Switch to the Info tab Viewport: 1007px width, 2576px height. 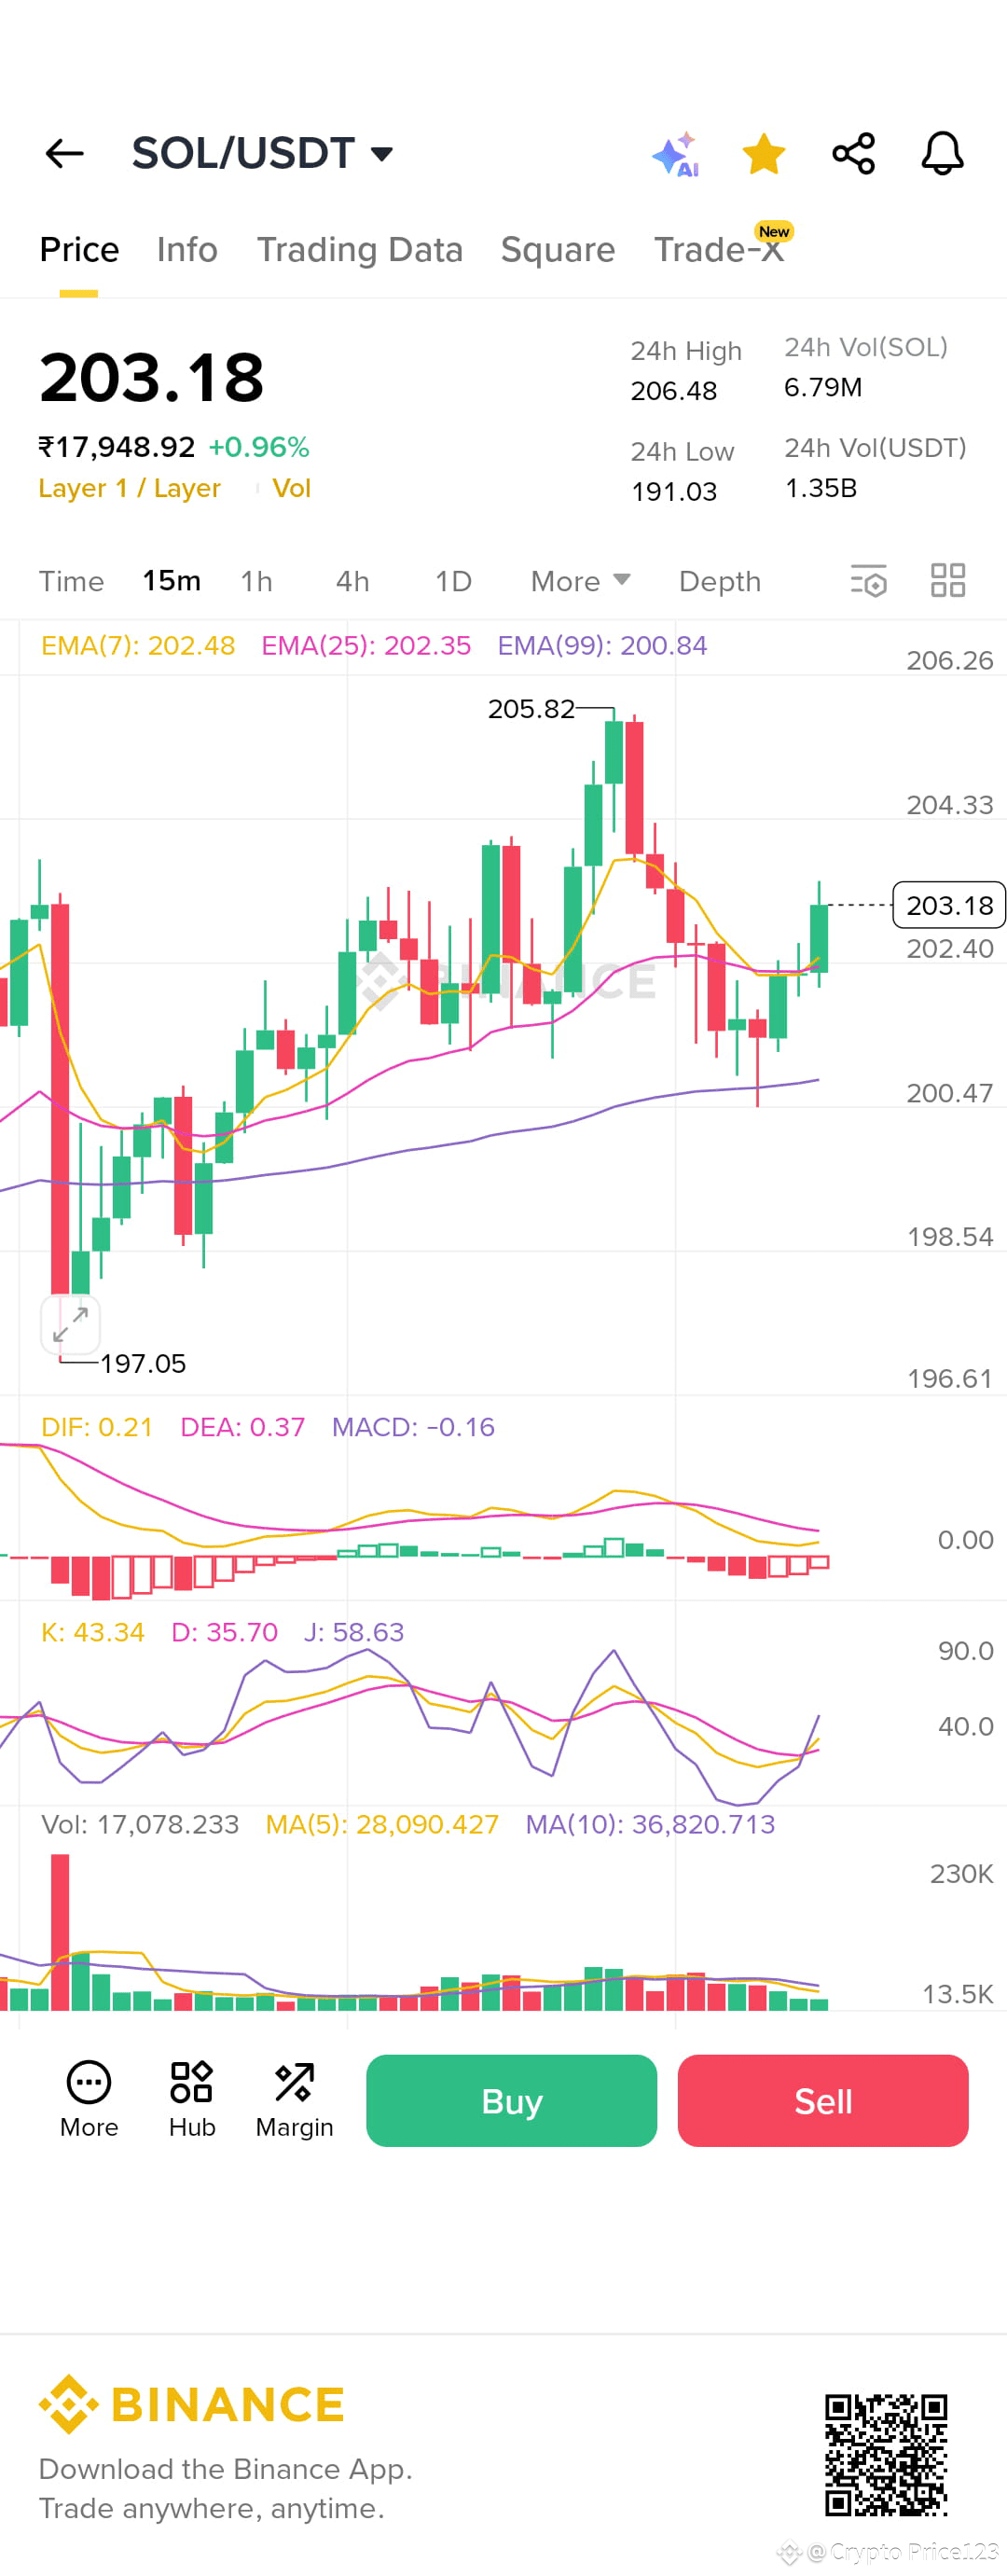(x=187, y=250)
